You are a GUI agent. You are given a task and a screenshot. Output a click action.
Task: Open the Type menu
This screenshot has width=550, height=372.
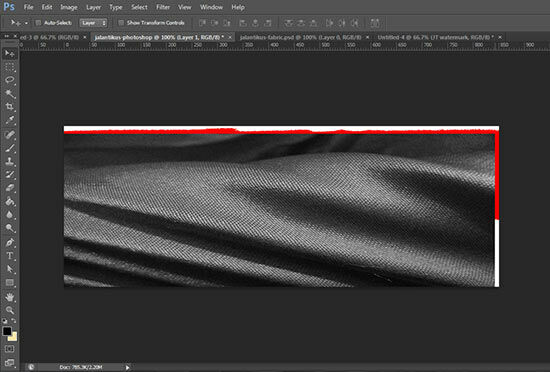(116, 7)
